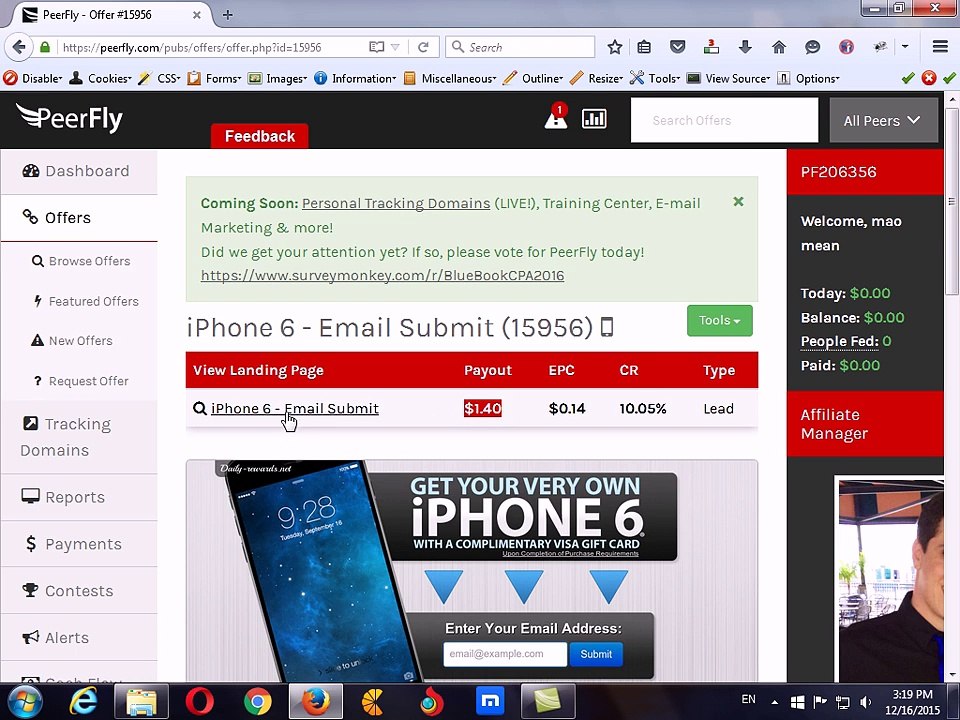Open Options developer toolbar menu
960x720 pixels.
point(808,78)
